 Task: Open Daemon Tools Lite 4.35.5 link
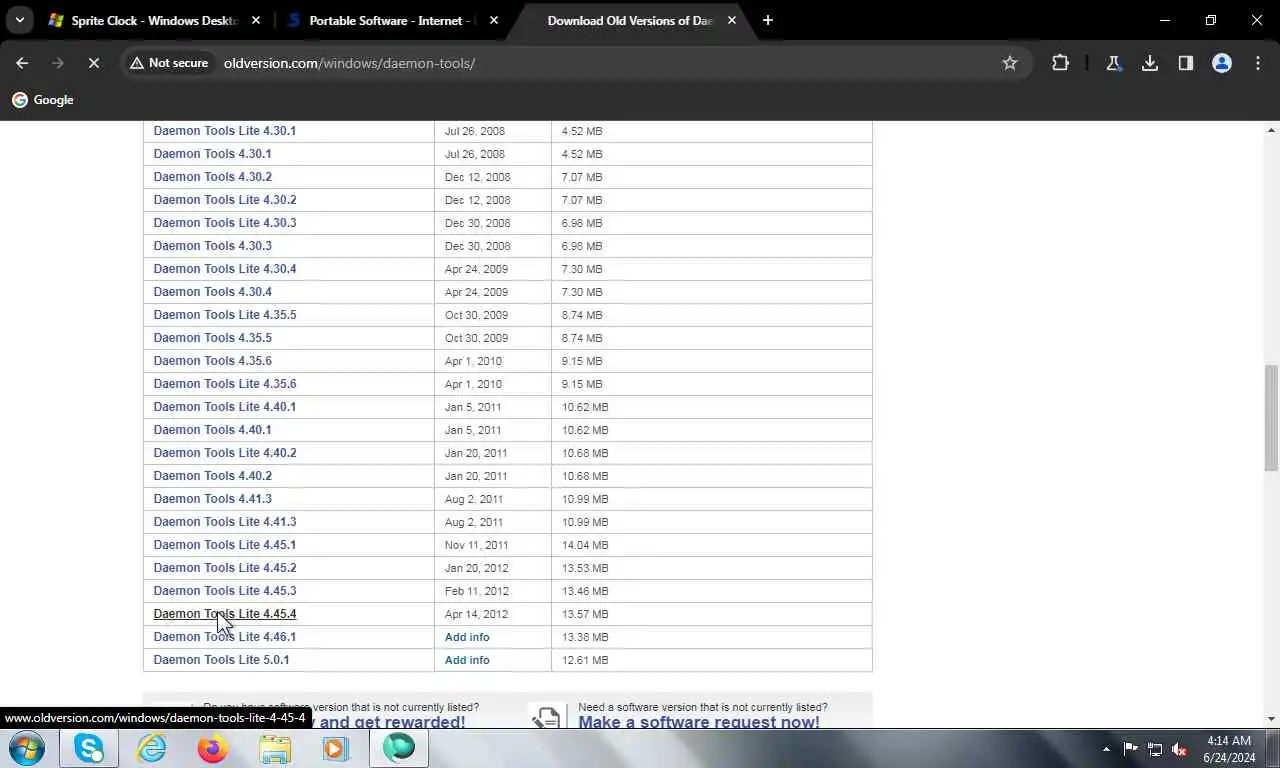(x=225, y=315)
